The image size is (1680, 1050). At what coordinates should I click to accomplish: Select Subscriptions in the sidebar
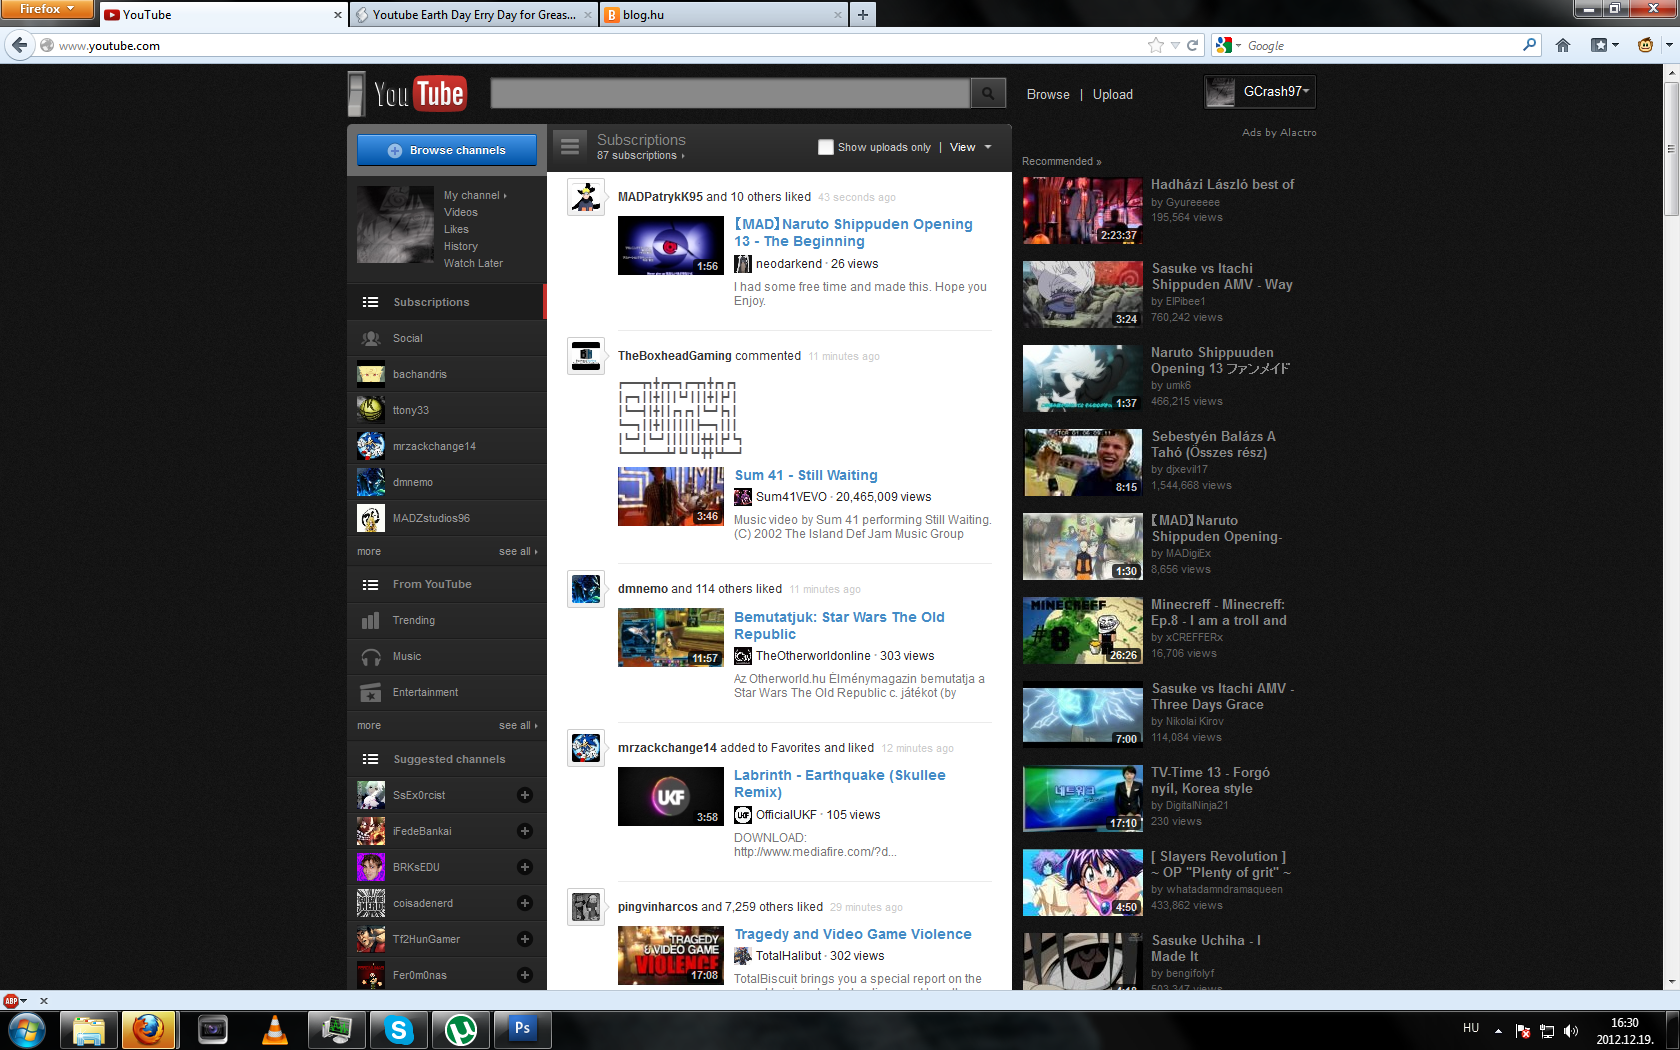point(446,302)
